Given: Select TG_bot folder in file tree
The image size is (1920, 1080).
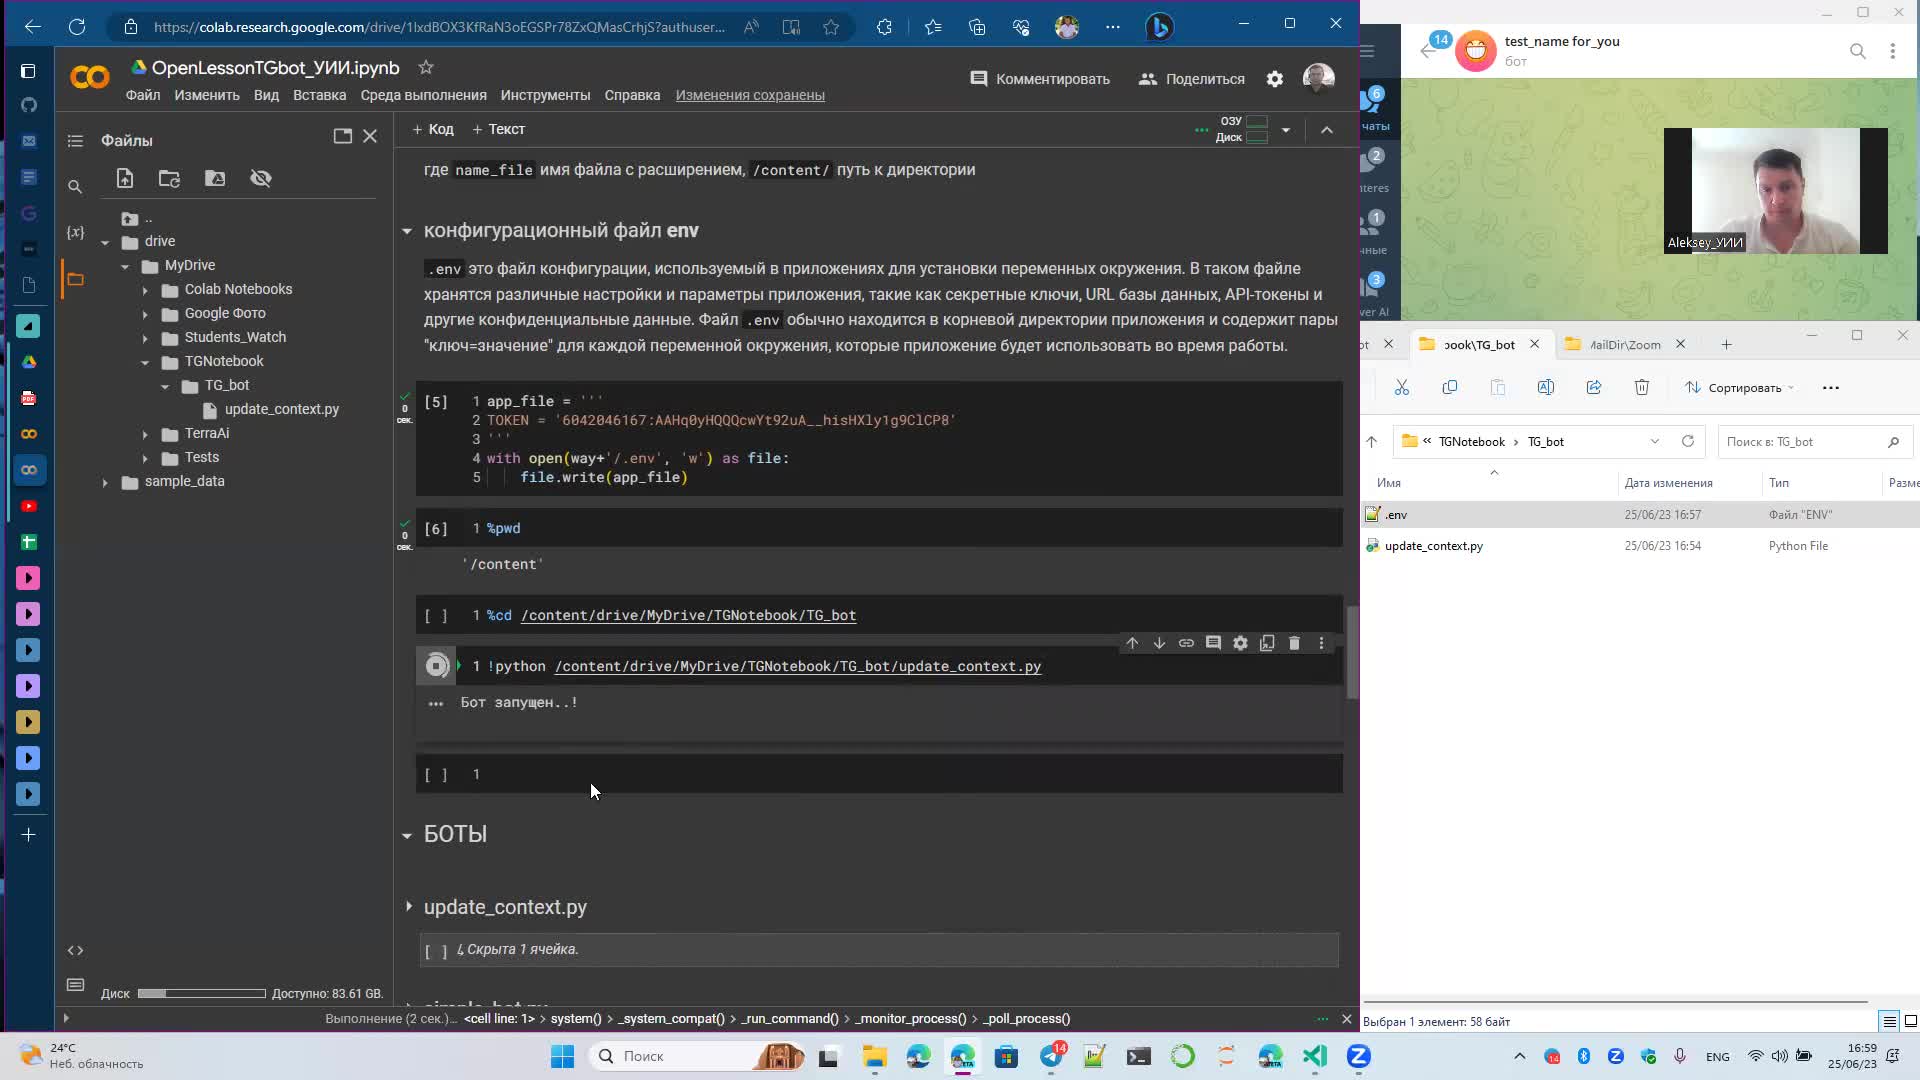Looking at the screenshot, I should pyautogui.click(x=225, y=385).
